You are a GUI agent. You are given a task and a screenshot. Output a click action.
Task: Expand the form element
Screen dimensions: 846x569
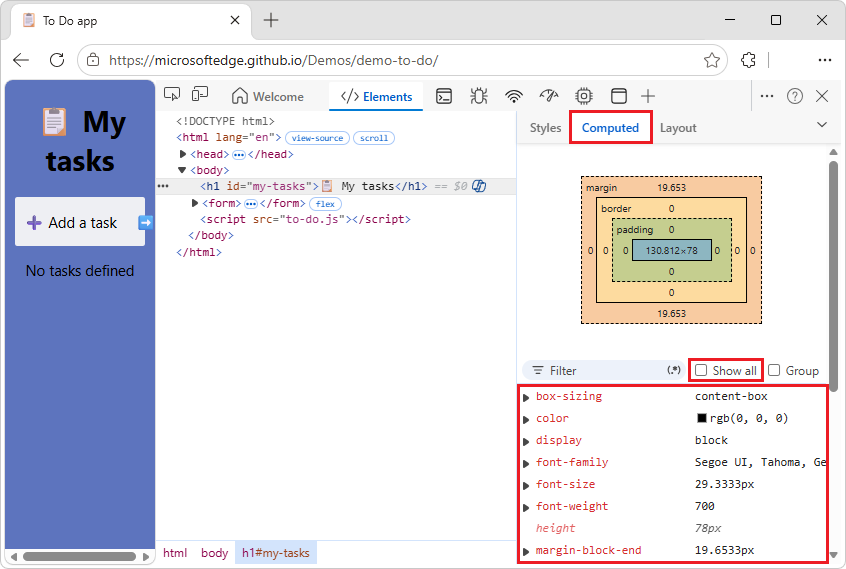(195, 203)
